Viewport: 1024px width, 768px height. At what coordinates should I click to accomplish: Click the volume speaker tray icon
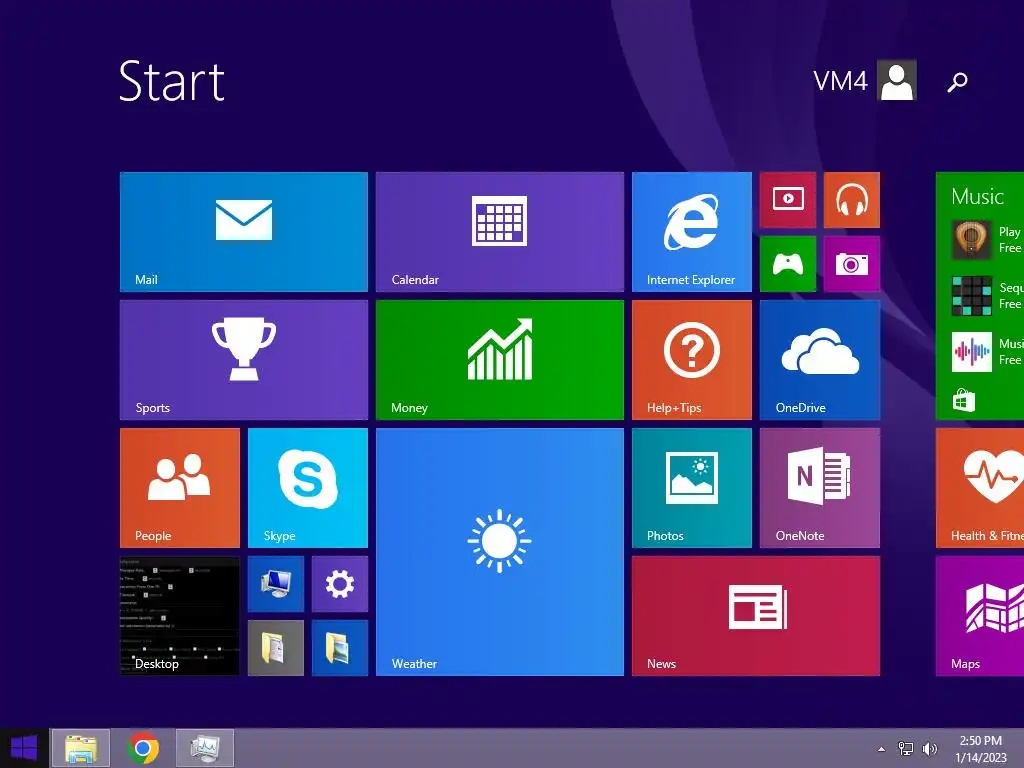[929, 748]
